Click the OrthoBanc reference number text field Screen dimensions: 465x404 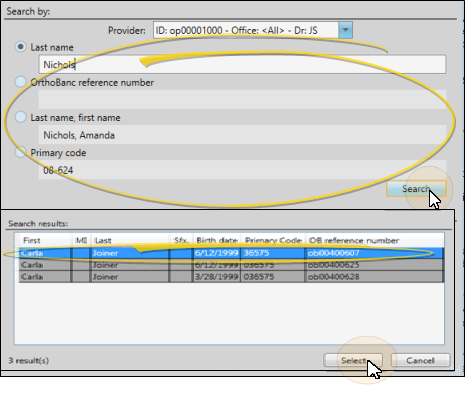pos(242,99)
